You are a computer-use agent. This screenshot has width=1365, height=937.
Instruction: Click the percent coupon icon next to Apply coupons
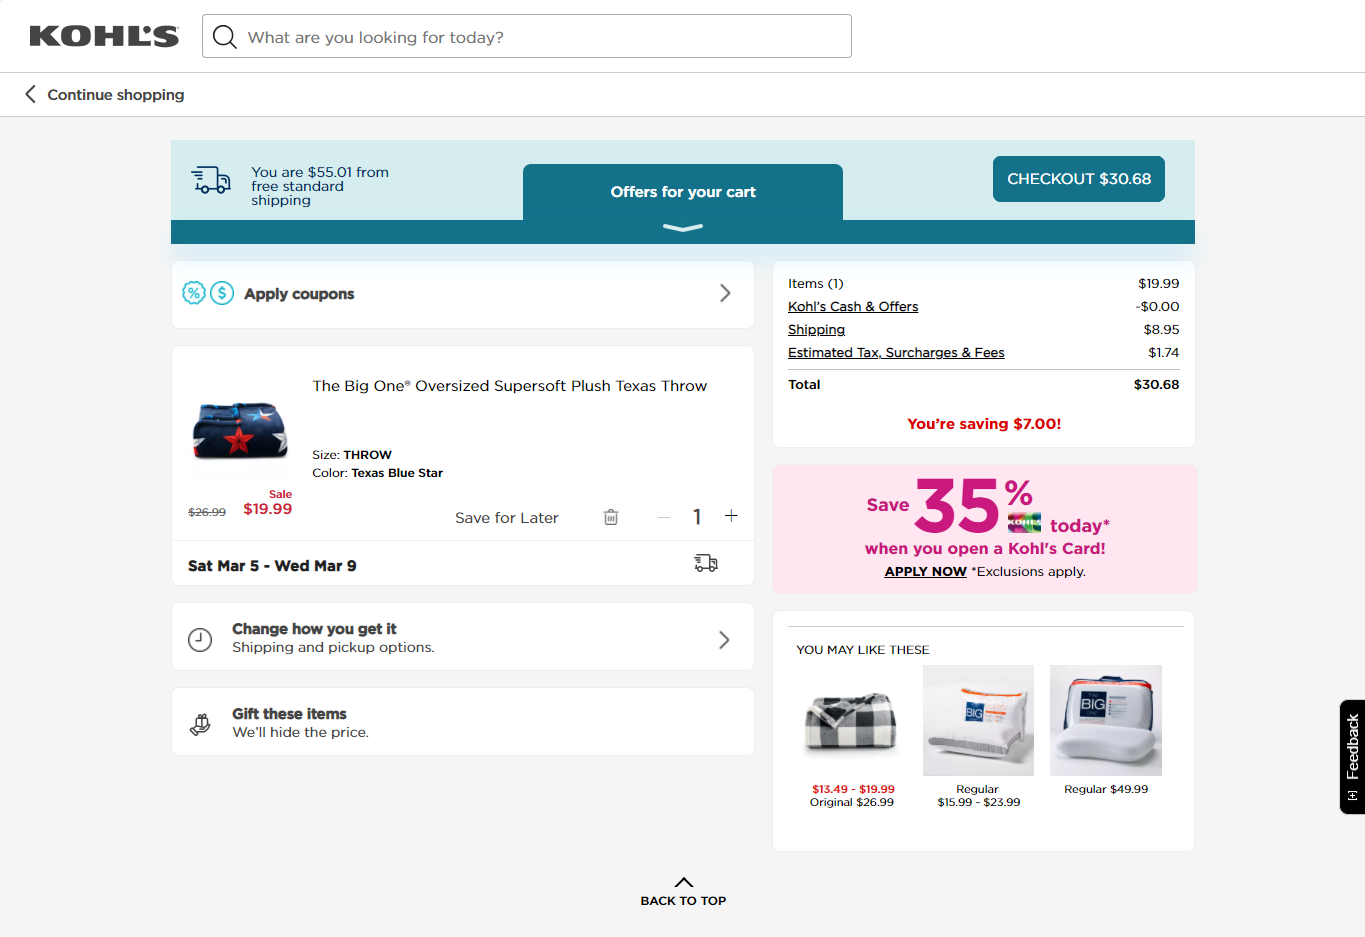click(x=192, y=293)
